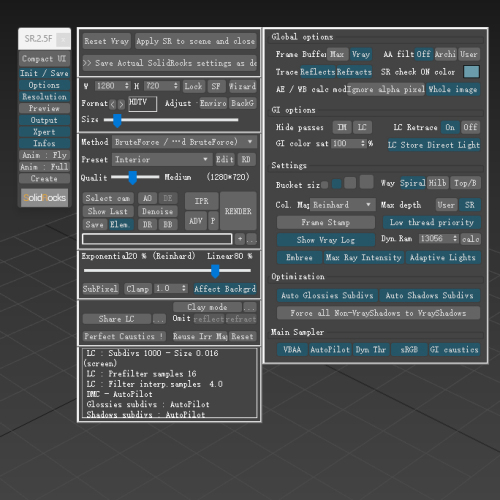This screenshot has height=500, width=500.
Task: Click Apply SR to scene and close
Action: click(195, 41)
